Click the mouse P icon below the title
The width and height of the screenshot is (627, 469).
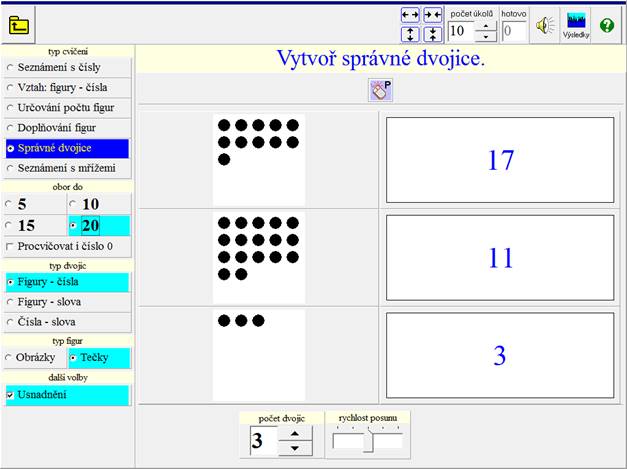click(381, 90)
